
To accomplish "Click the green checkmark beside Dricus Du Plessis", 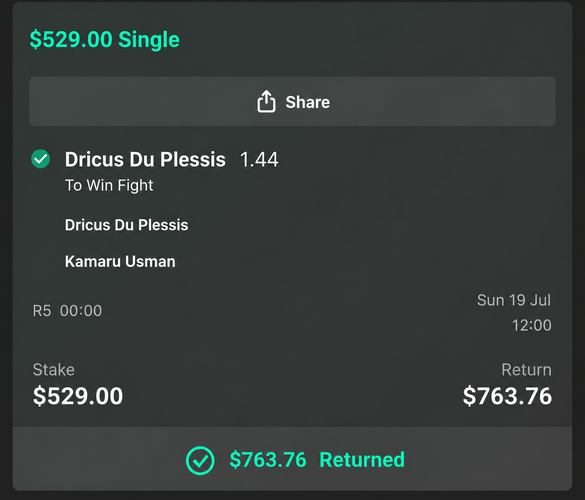I will coord(41,159).
